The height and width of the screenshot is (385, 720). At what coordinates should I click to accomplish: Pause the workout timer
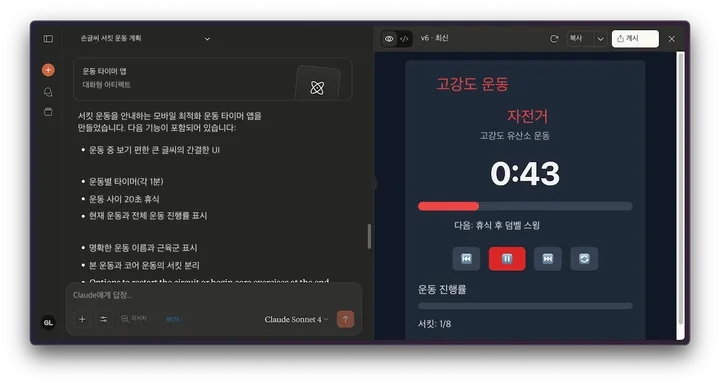pyautogui.click(x=507, y=259)
